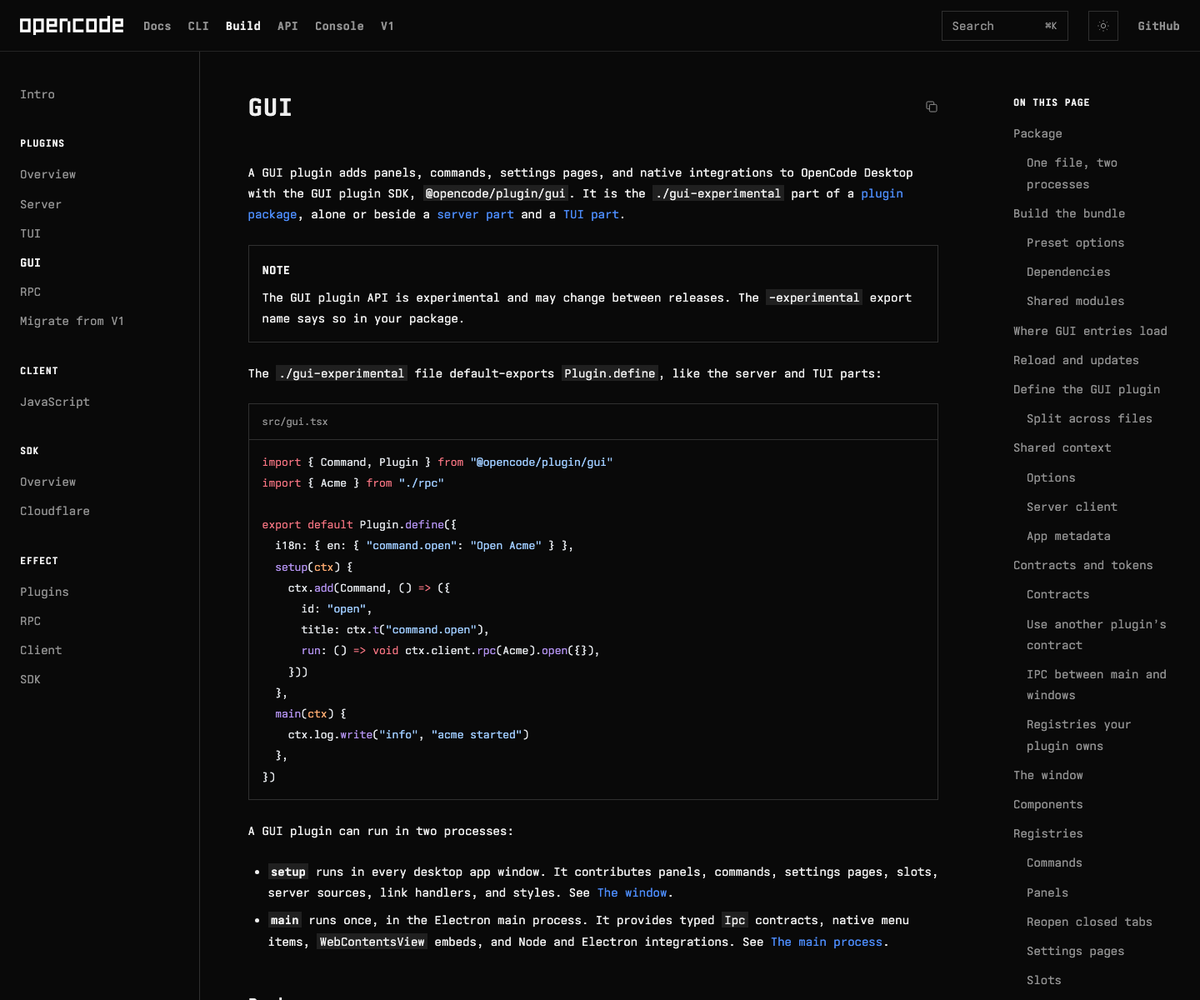This screenshot has width=1200, height=1000.
Task: Select the Cloudflare SDK page
Action: pos(55,511)
